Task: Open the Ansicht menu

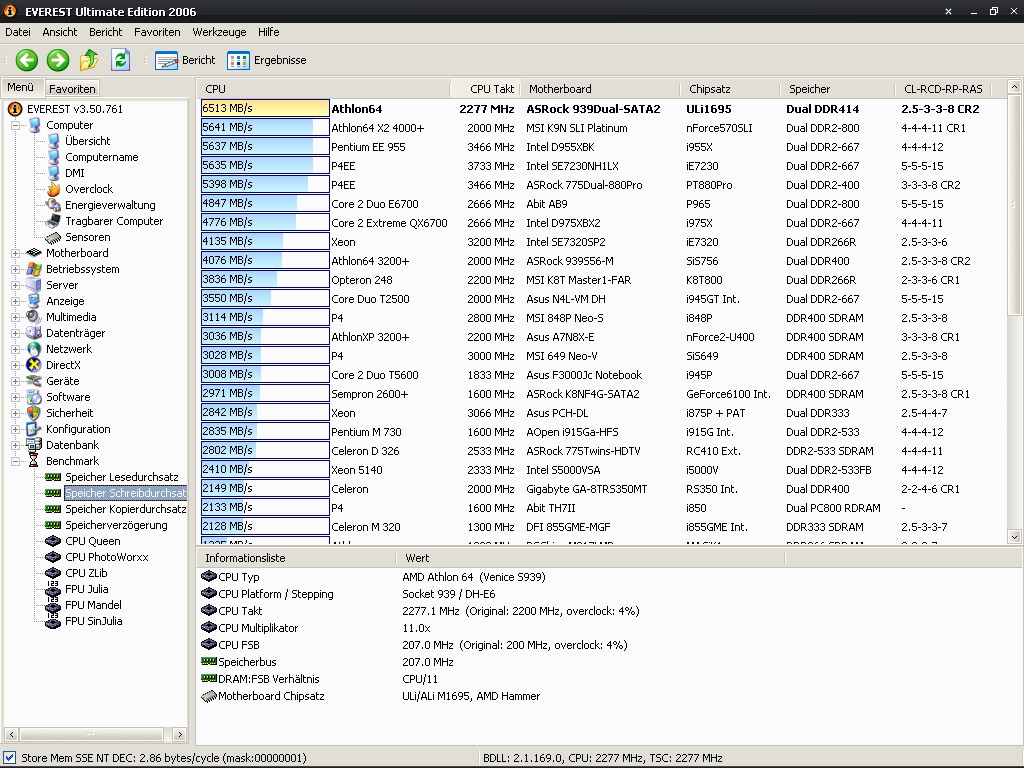Action: pos(59,32)
